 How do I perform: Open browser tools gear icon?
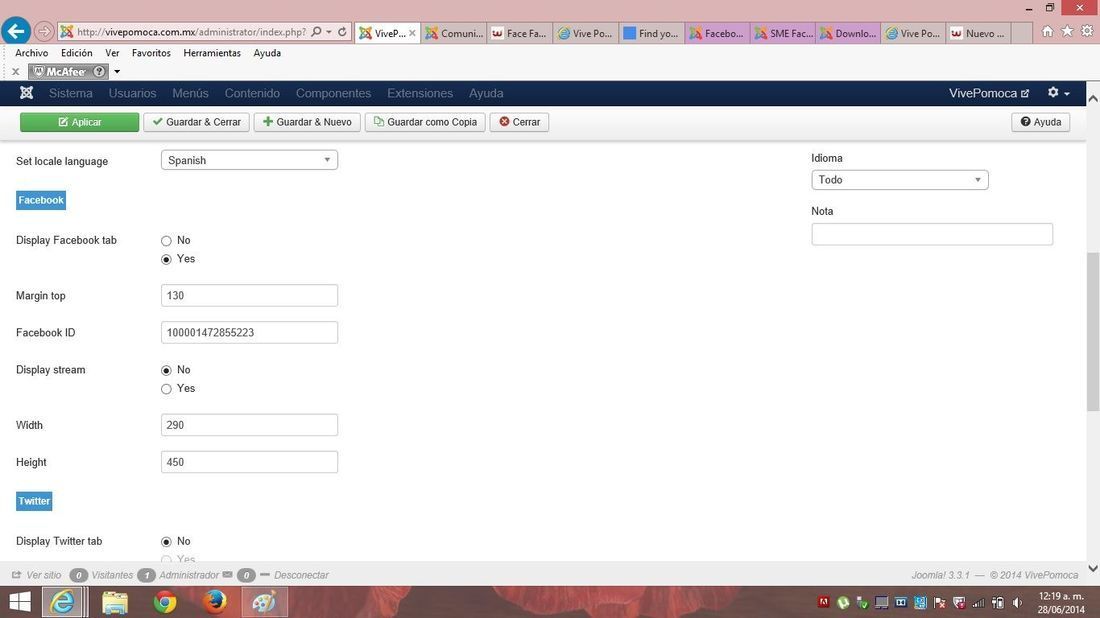pos(1087,31)
